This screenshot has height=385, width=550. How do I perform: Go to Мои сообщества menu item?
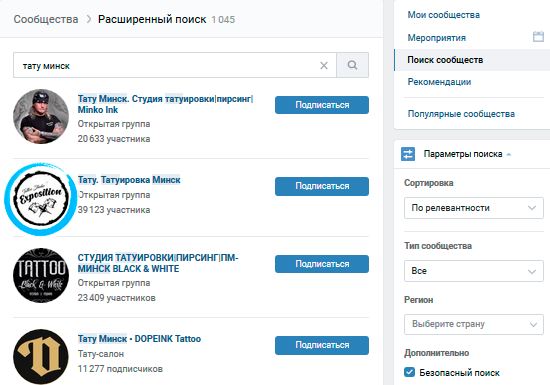click(x=443, y=15)
